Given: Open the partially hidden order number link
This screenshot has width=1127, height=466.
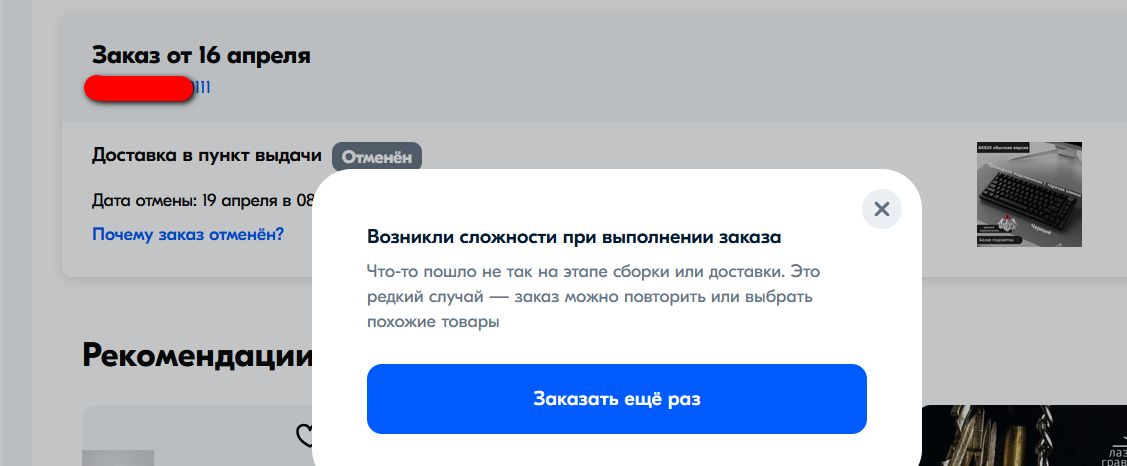Looking at the screenshot, I should tap(202, 88).
